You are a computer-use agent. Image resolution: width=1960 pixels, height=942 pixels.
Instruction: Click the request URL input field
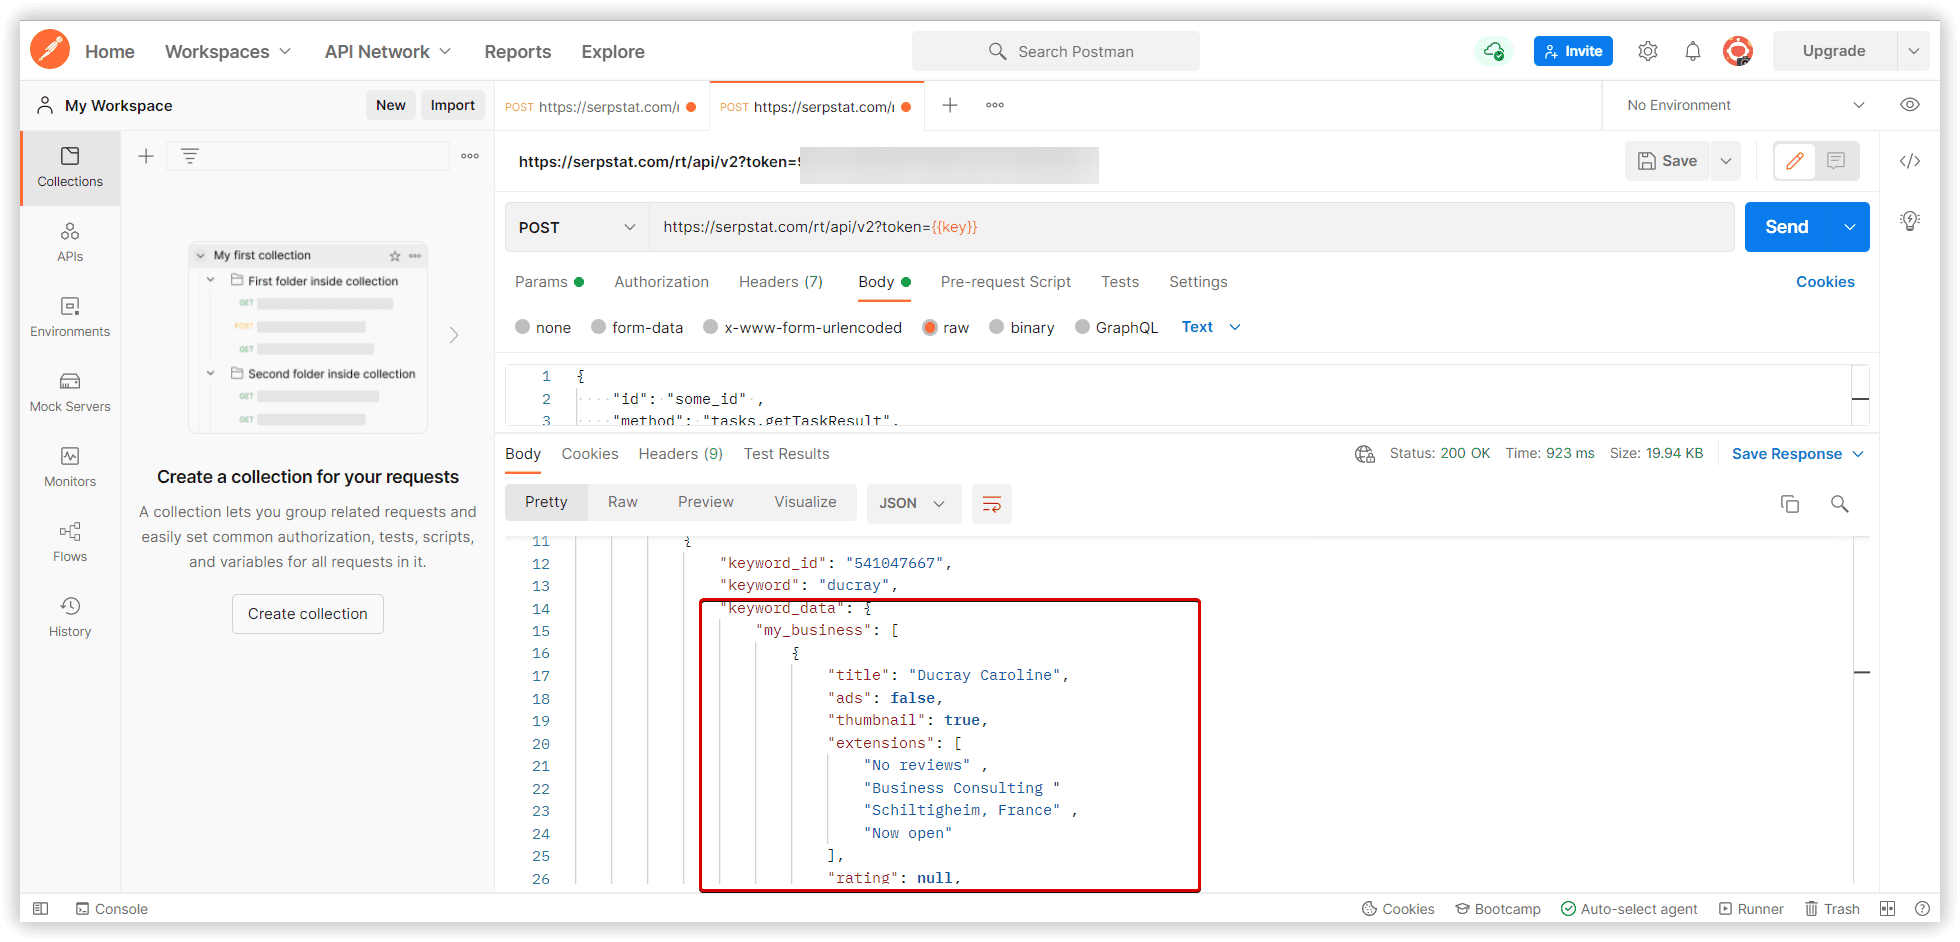[1192, 227]
